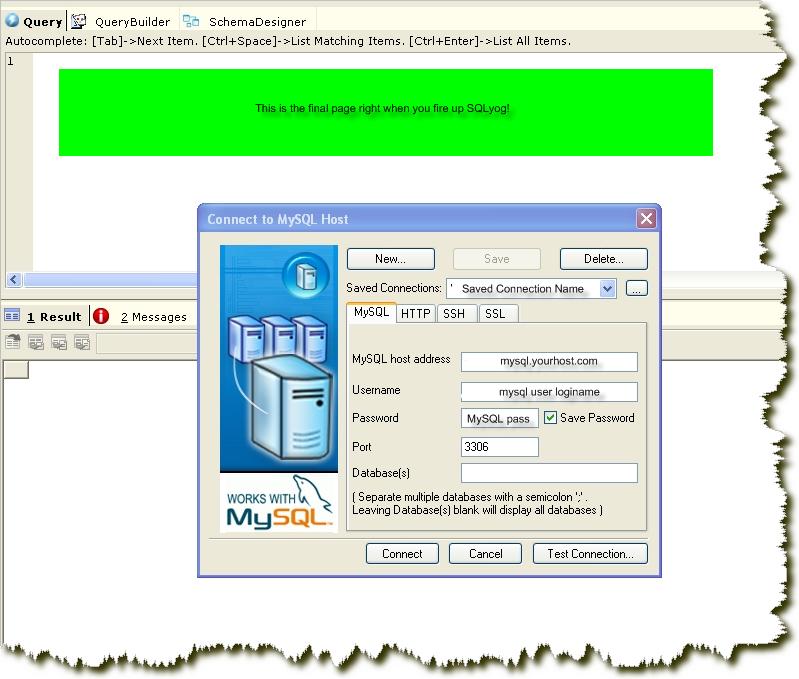Click the Works with MySQL logo
Screen dimensions: 799x679
point(279,502)
